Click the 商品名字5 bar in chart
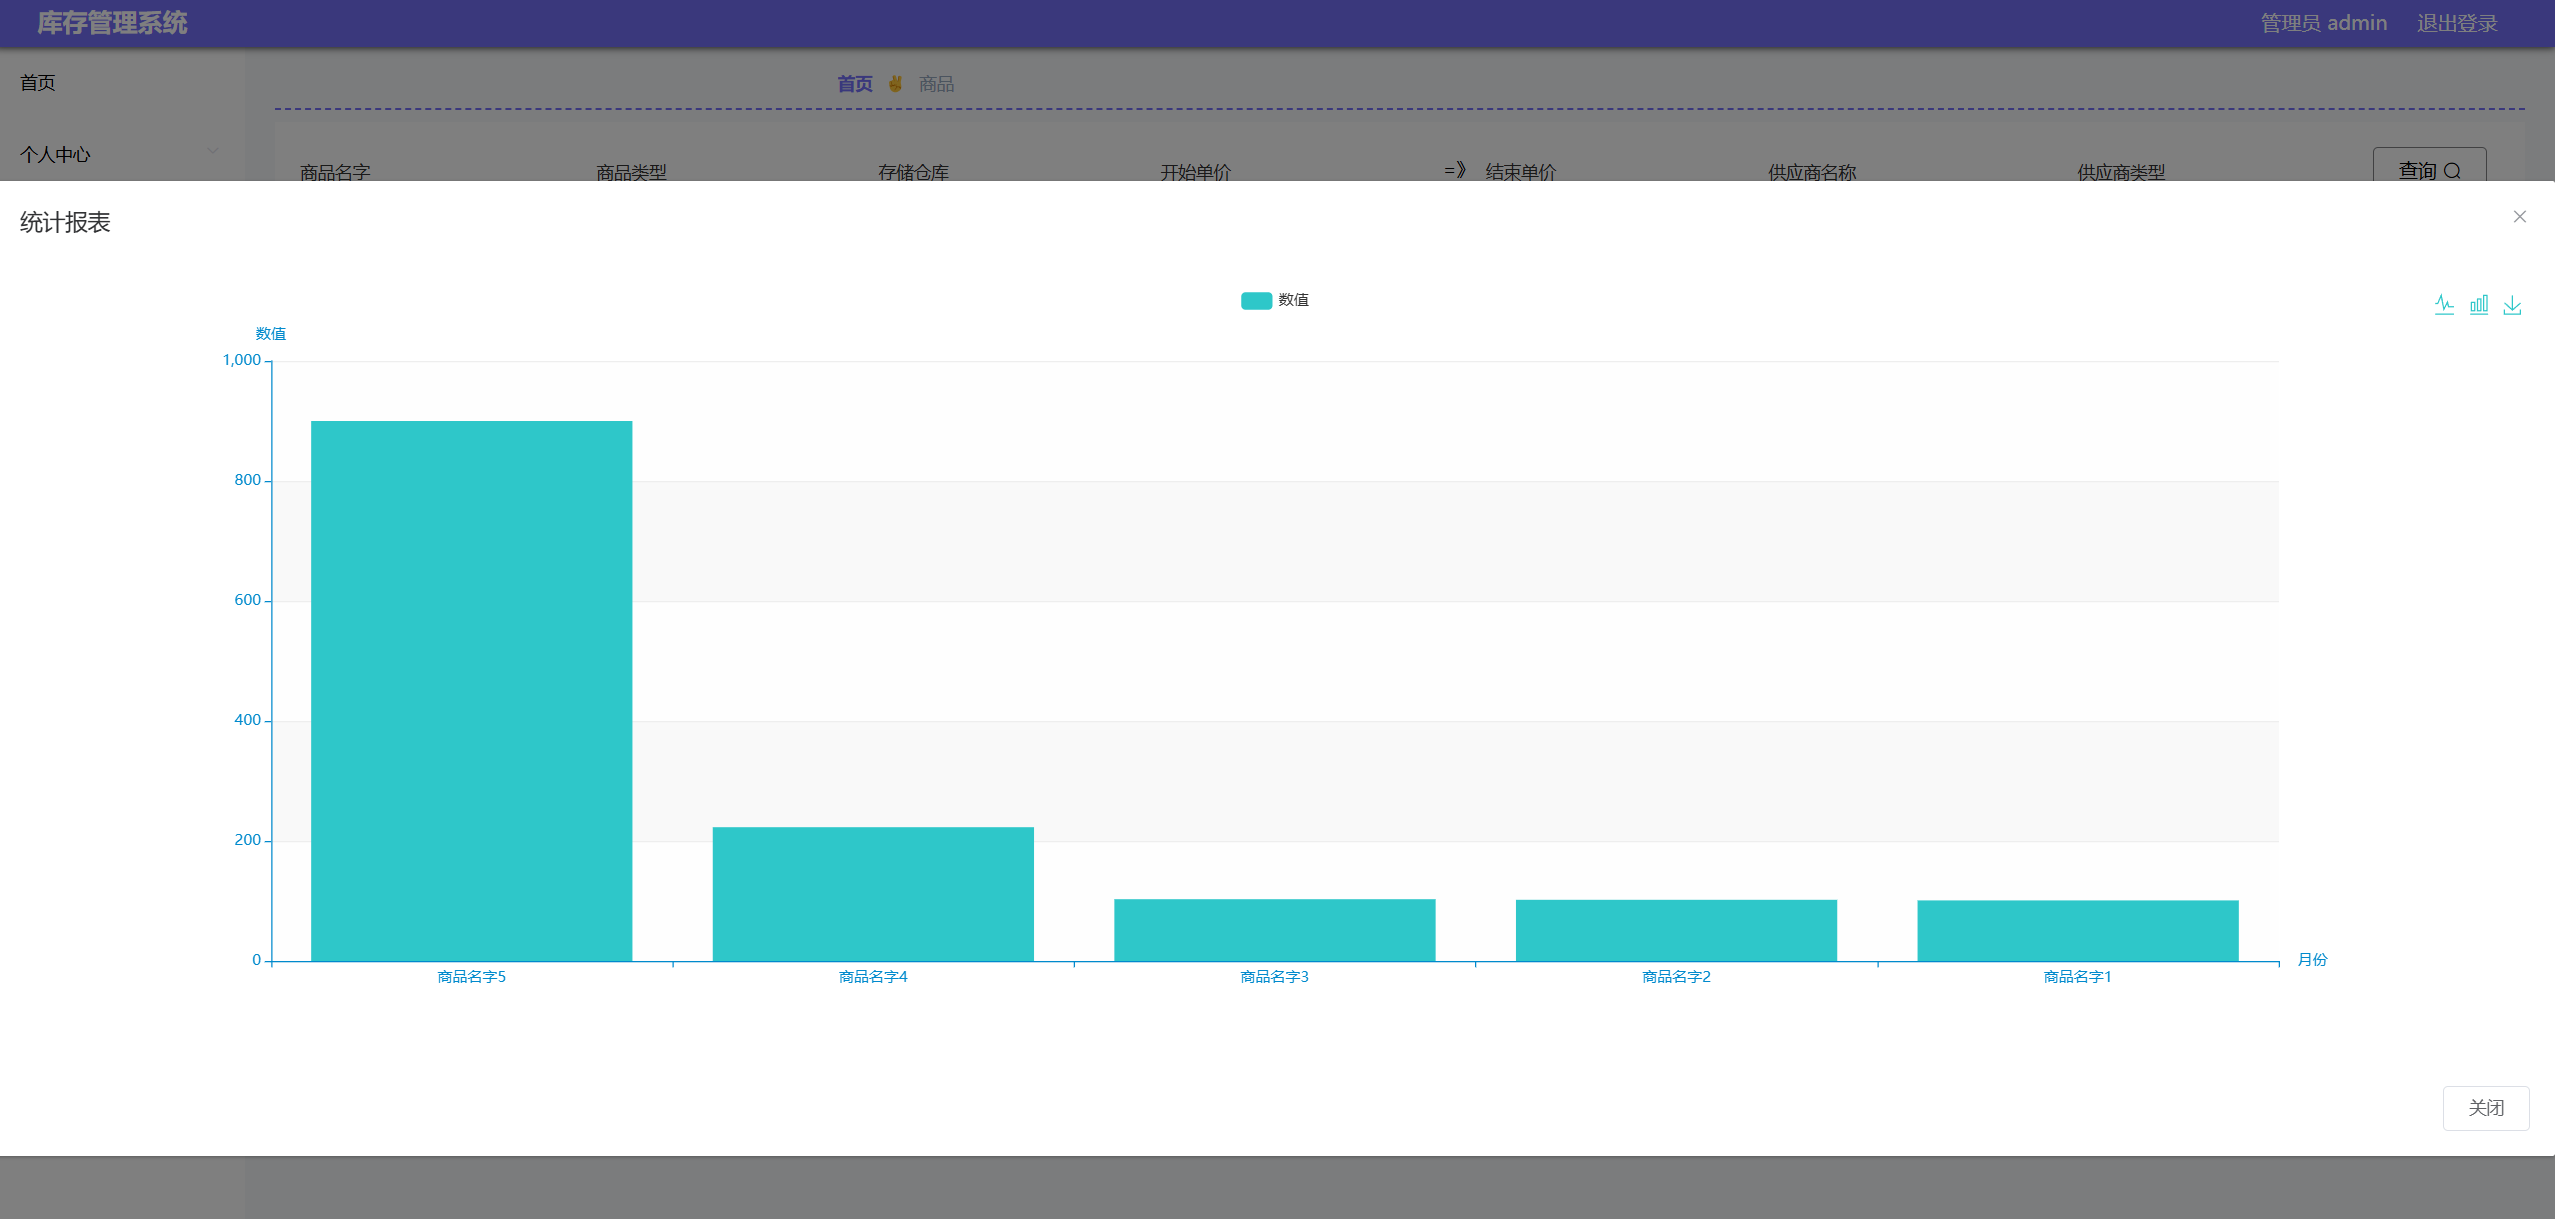This screenshot has height=1219, width=2555. pyautogui.click(x=471, y=690)
